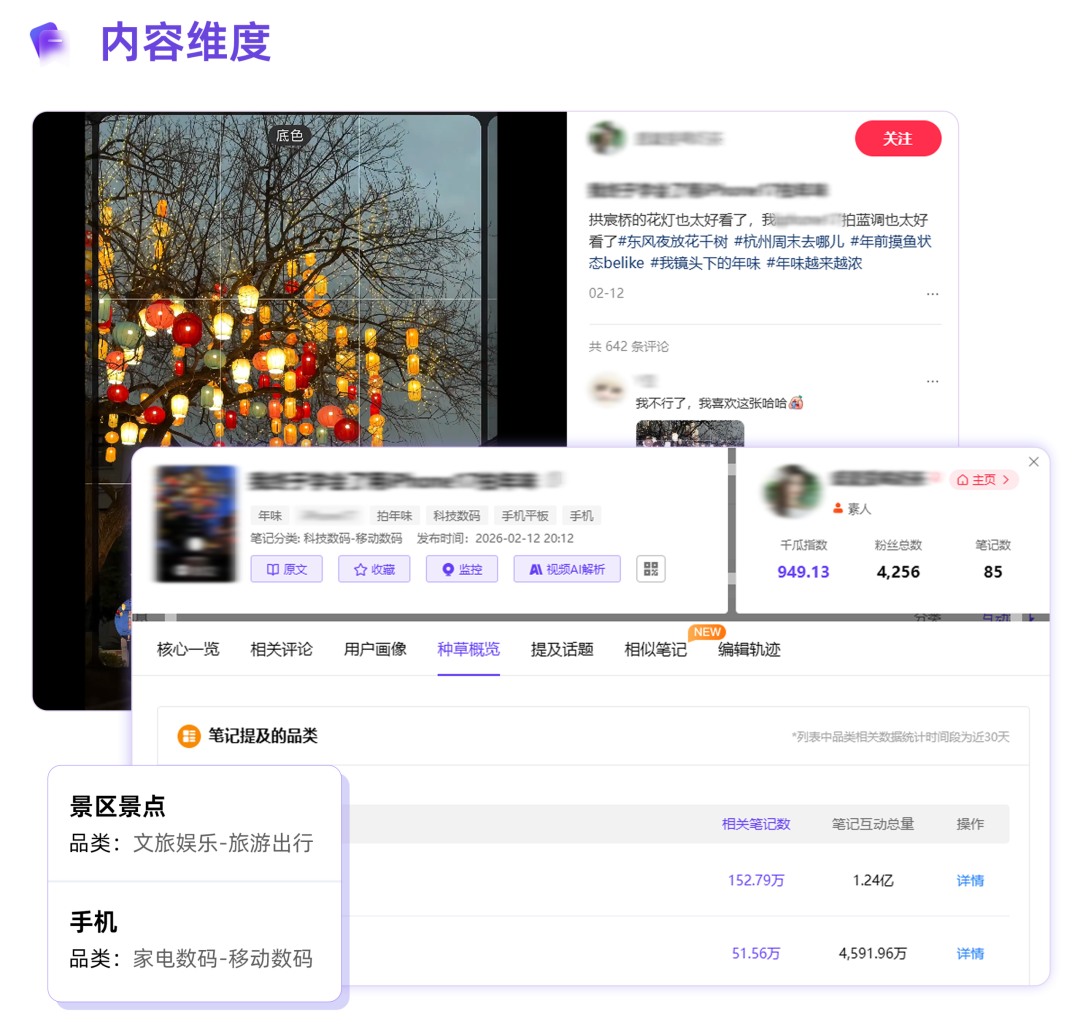Open the comment's three-dot options menu
Image resolution: width=1080 pixels, height=1028 pixels.
tap(932, 381)
